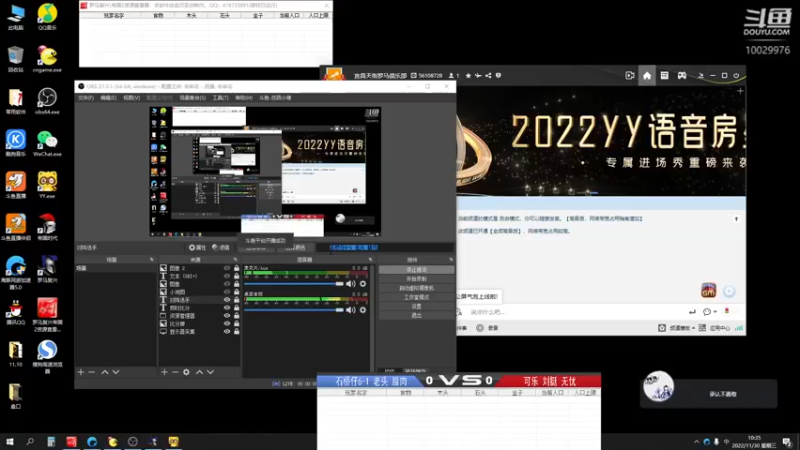This screenshot has height=450, width=800.
Task: Click the share icon in YY title bar
Action: (x=488, y=76)
